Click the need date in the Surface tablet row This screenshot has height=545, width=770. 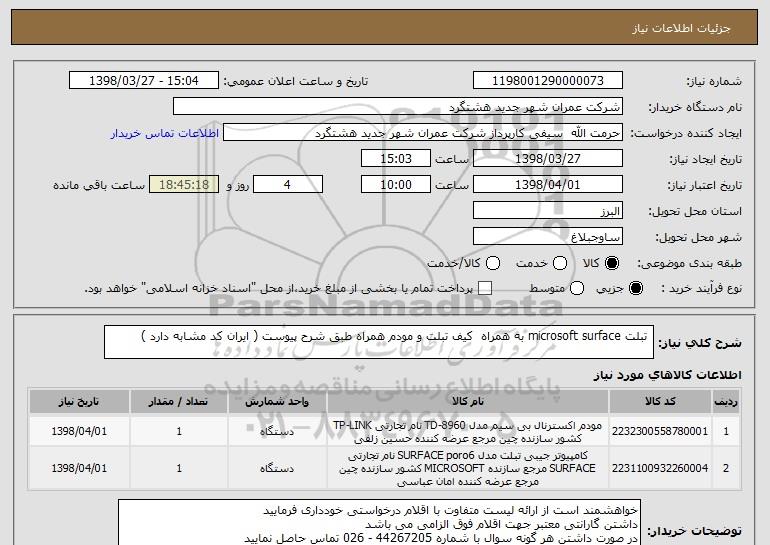[79, 468]
